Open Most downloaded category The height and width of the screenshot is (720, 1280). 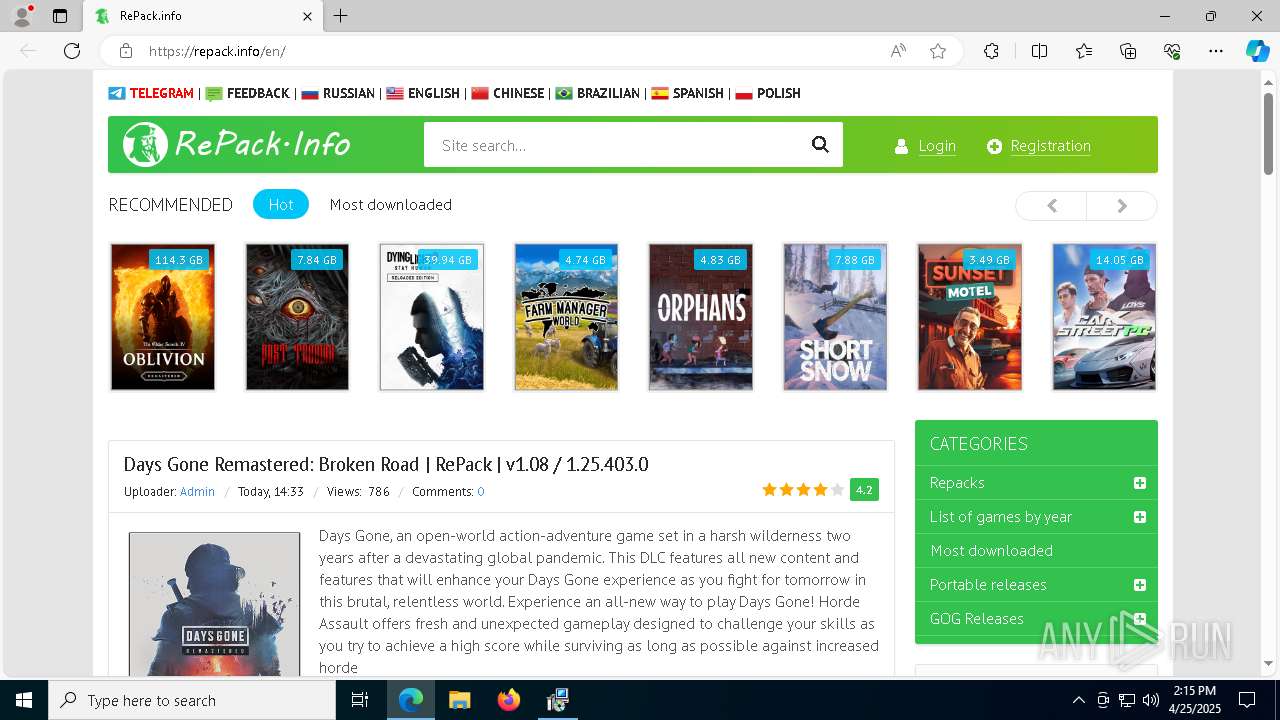point(991,550)
